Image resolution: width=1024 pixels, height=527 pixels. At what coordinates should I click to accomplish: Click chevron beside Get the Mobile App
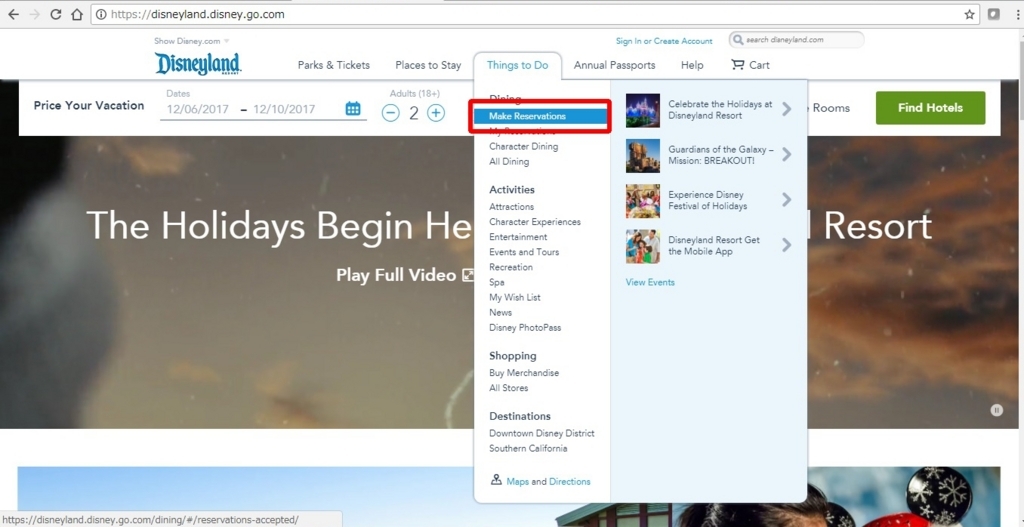[786, 245]
